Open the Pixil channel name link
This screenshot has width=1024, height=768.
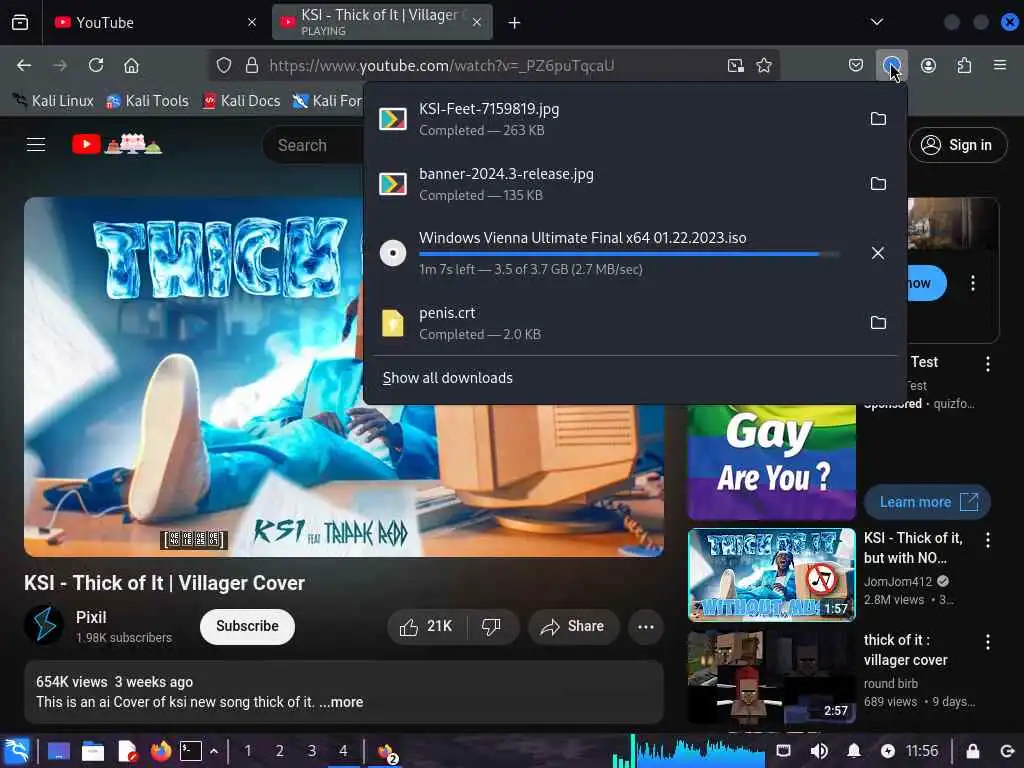click(91, 617)
